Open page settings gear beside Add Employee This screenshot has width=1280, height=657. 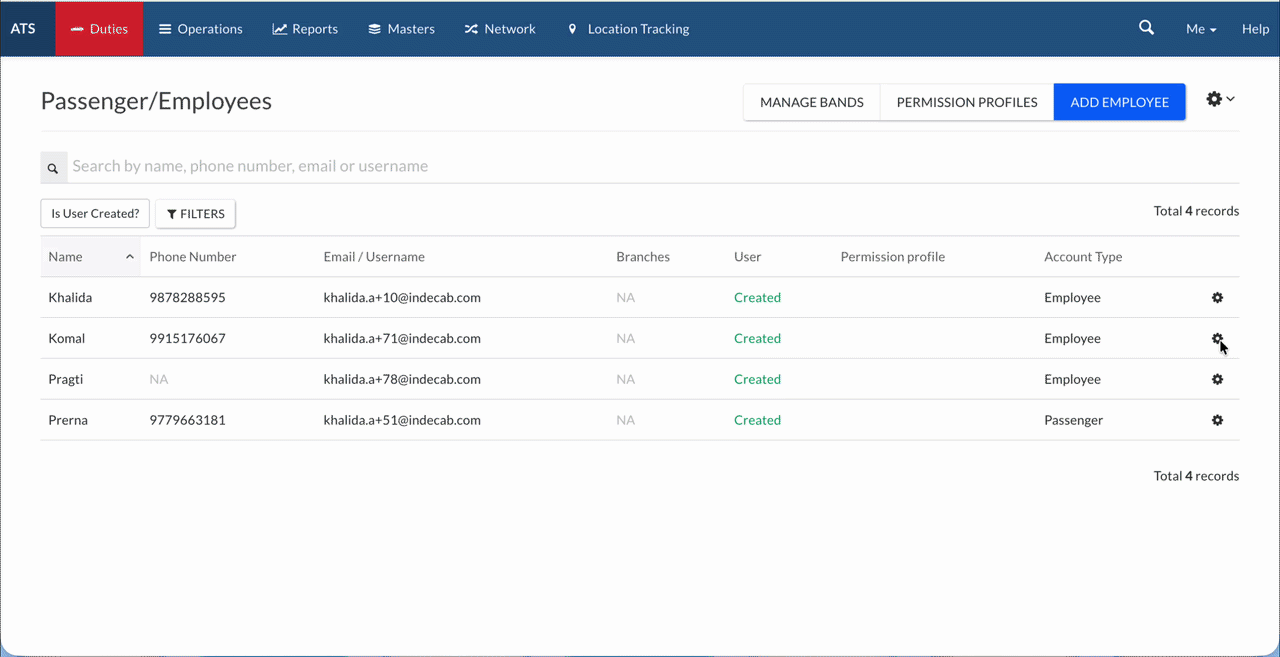click(x=1220, y=99)
